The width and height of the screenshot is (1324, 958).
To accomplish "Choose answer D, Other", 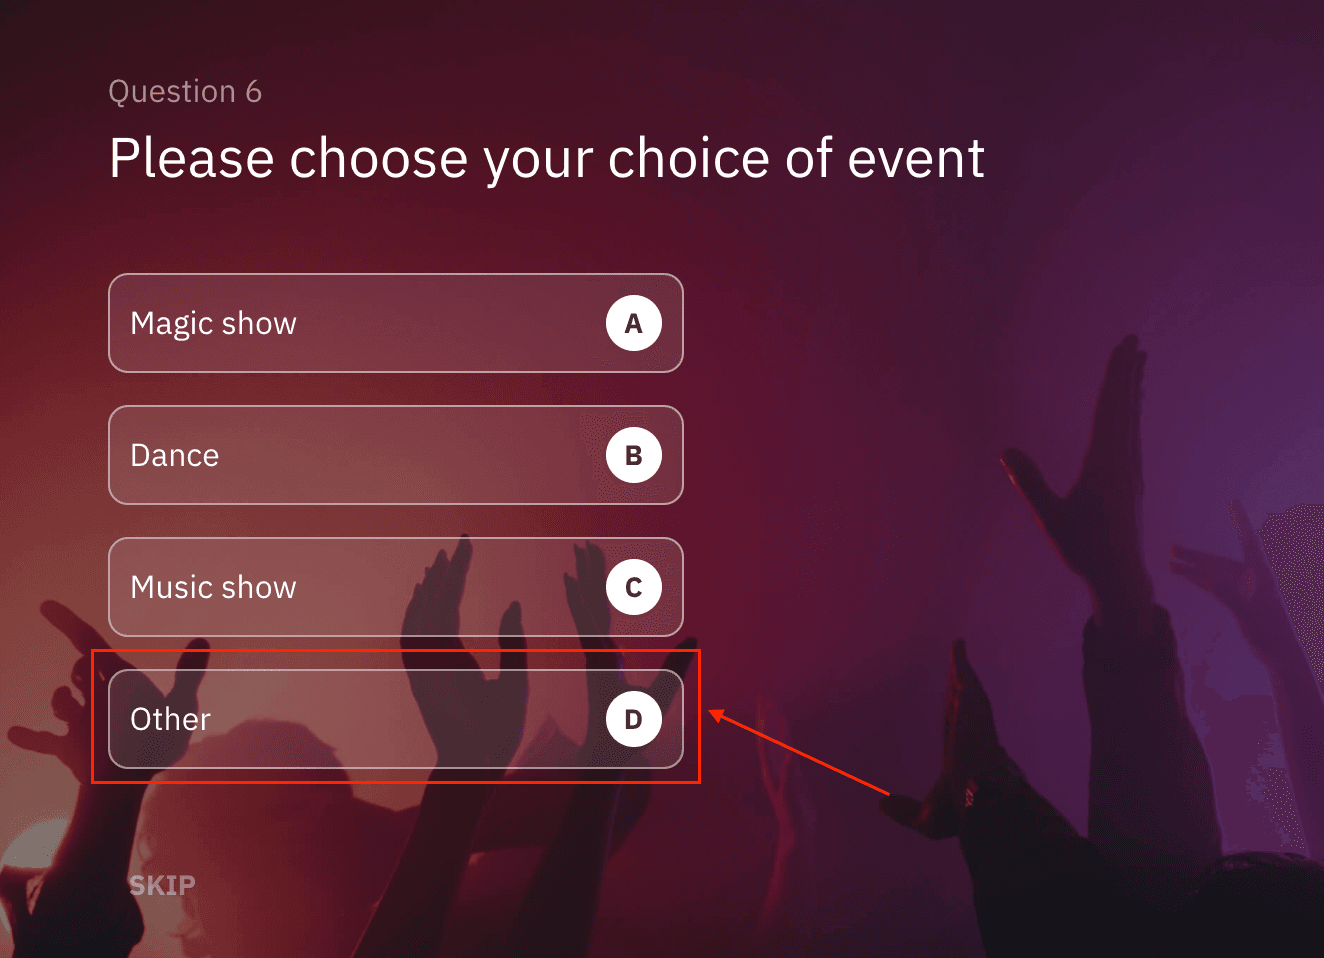I will click(x=395, y=719).
